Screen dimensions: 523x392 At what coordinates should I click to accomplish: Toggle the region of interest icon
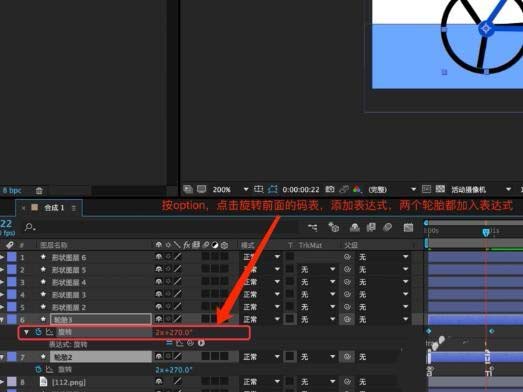426,189
